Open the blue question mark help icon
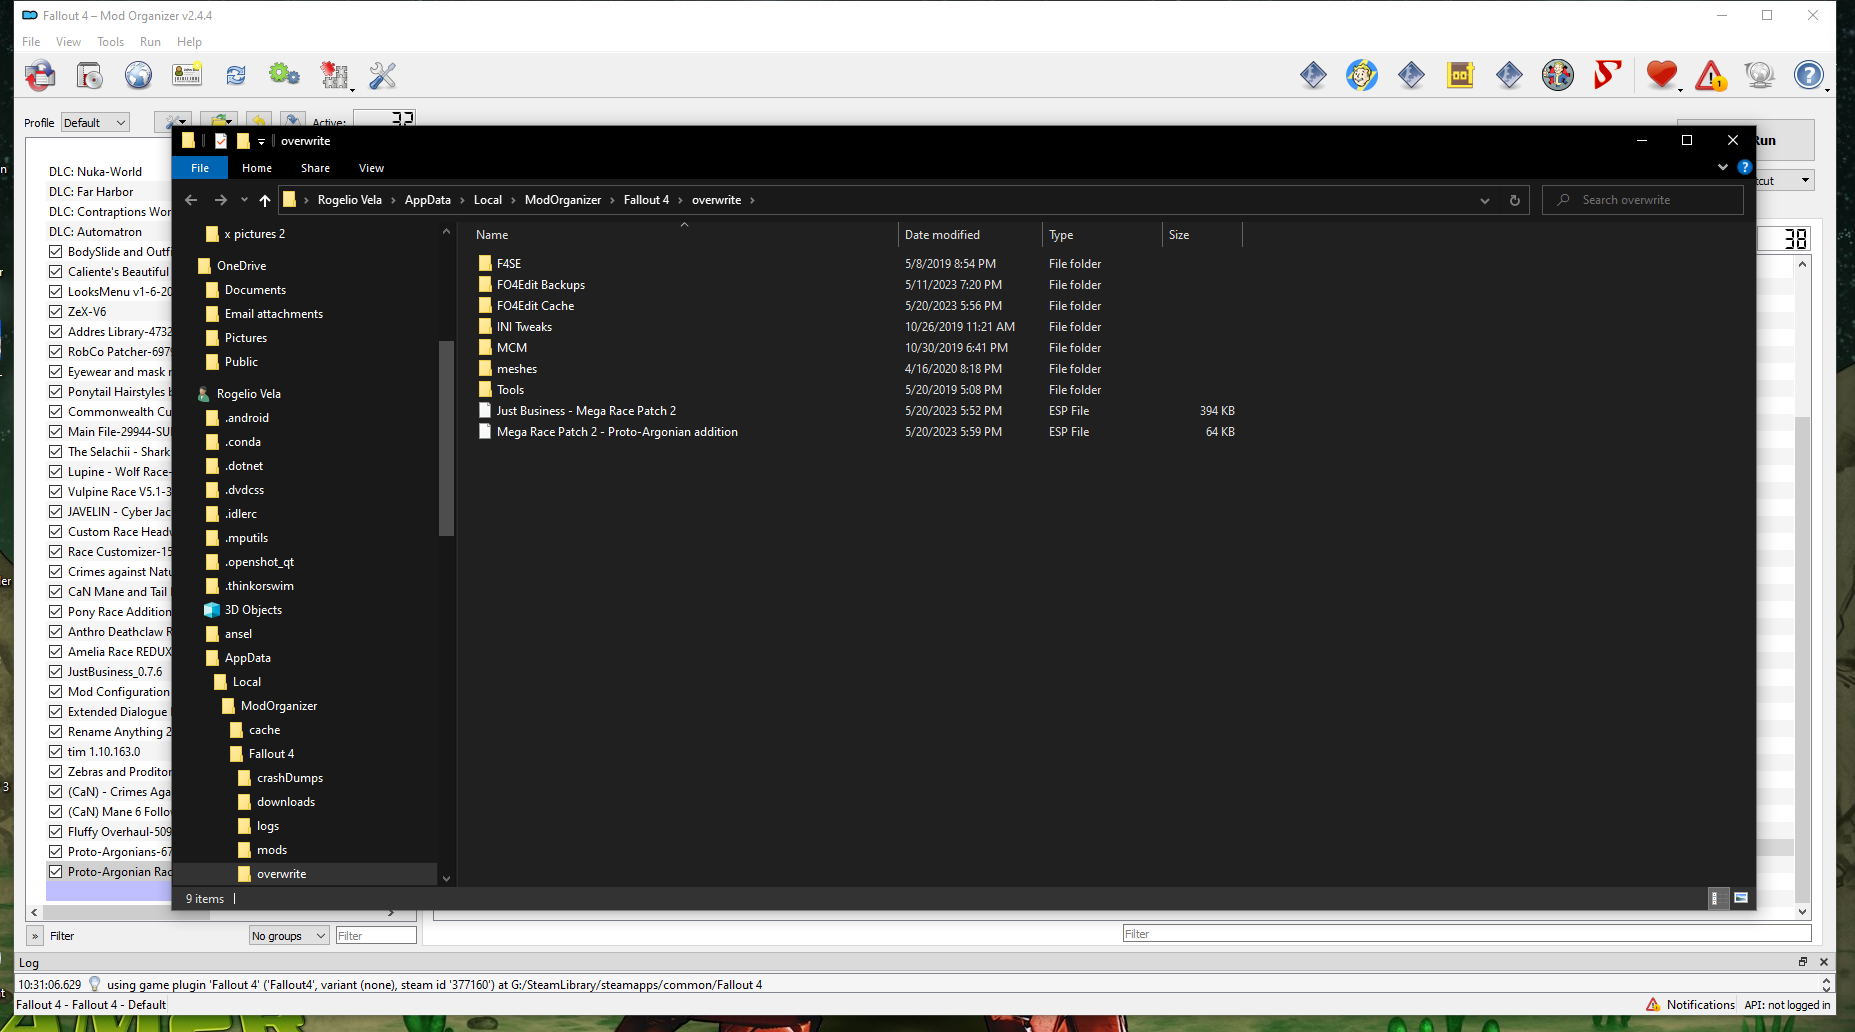This screenshot has height=1032, width=1855. pos(1809,75)
